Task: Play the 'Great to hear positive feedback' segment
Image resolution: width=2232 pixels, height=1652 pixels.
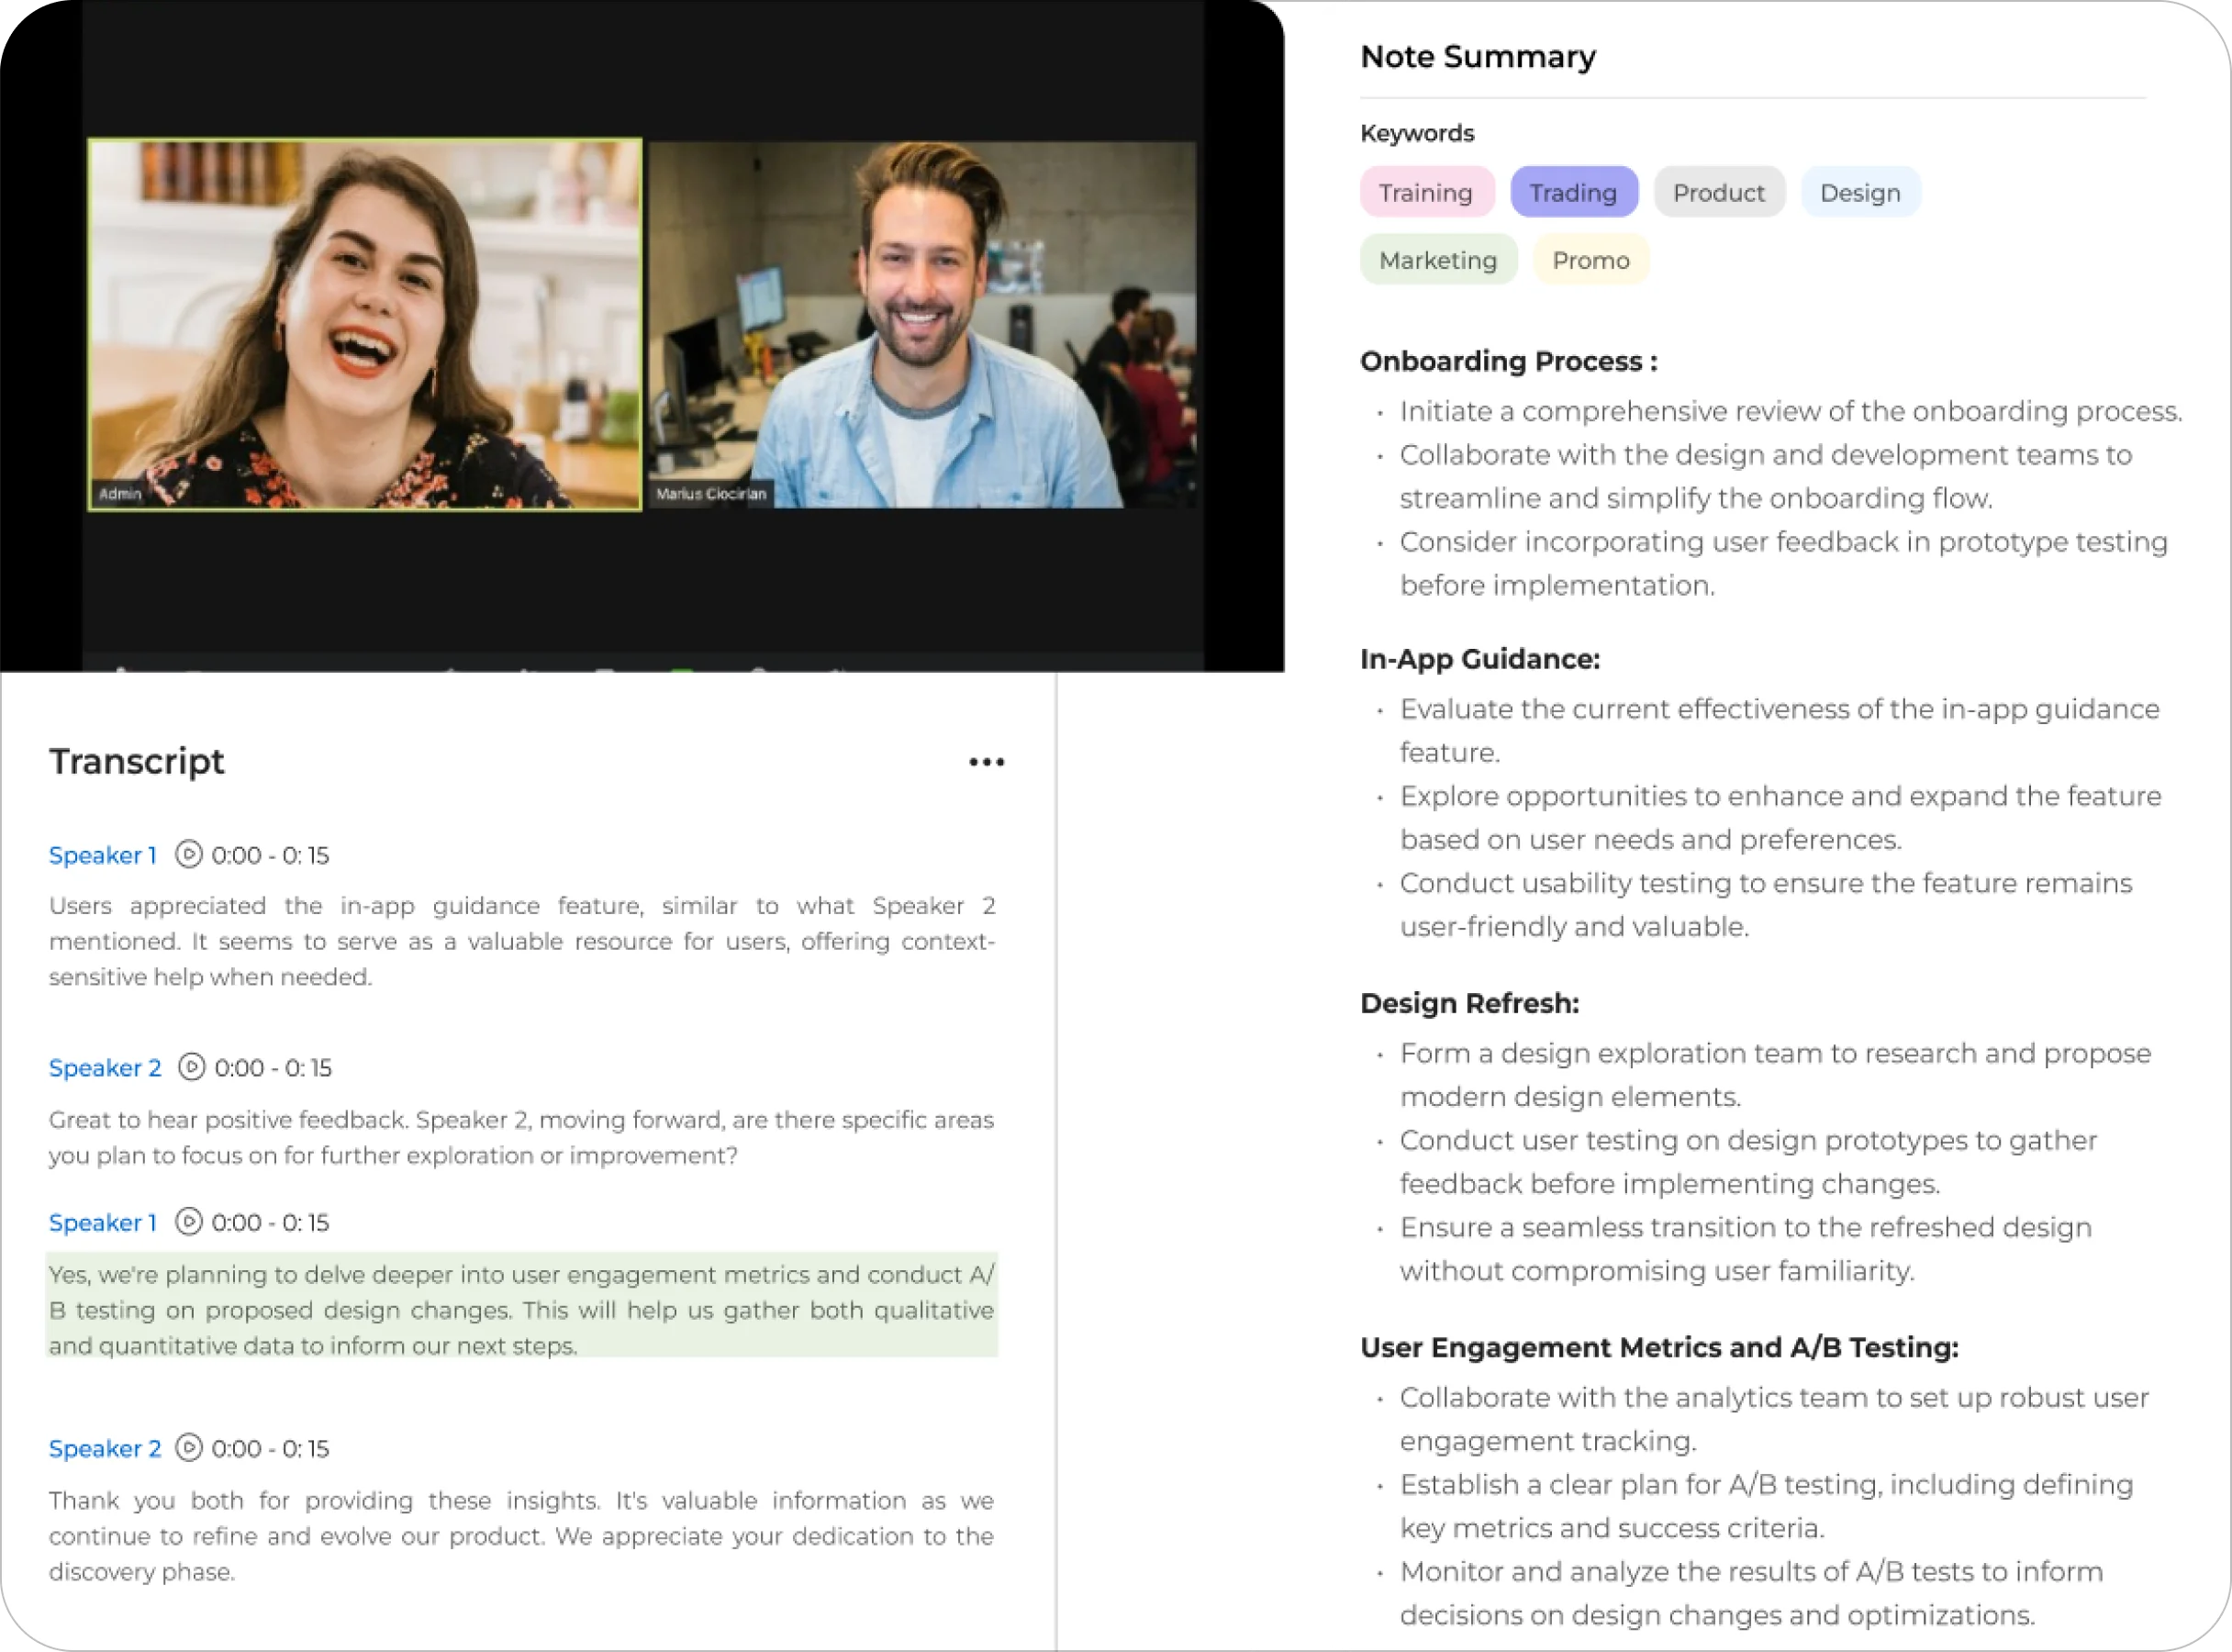Action: click(x=191, y=1067)
